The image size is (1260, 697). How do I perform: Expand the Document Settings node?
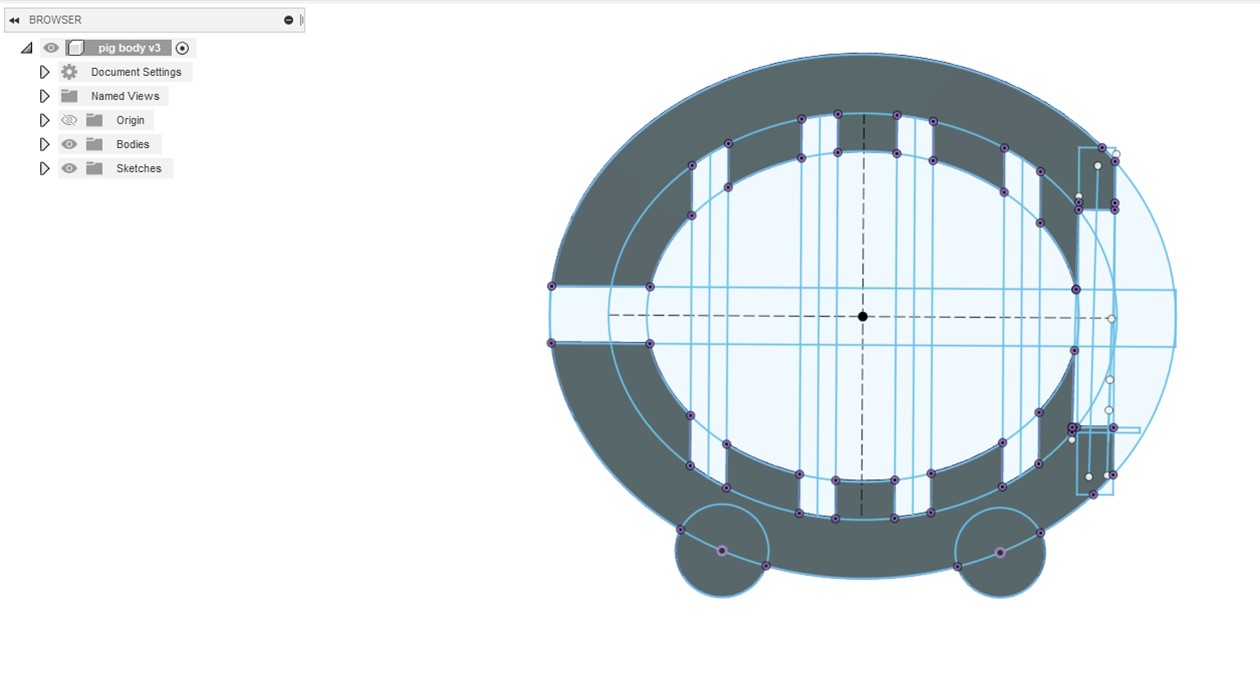click(44, 72)
